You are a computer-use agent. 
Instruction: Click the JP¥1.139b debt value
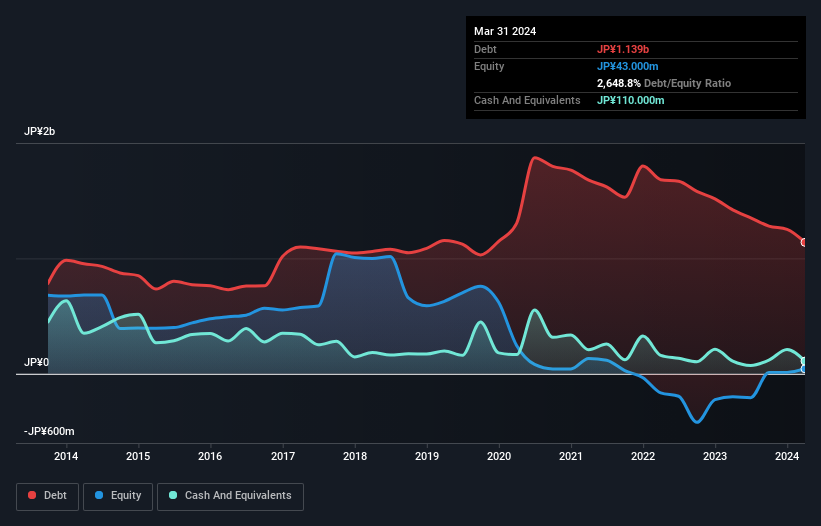click(623, 49)
